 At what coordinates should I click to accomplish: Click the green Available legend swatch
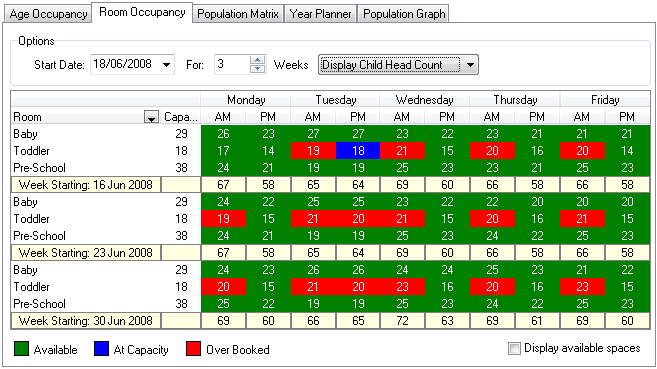(21, 348)
